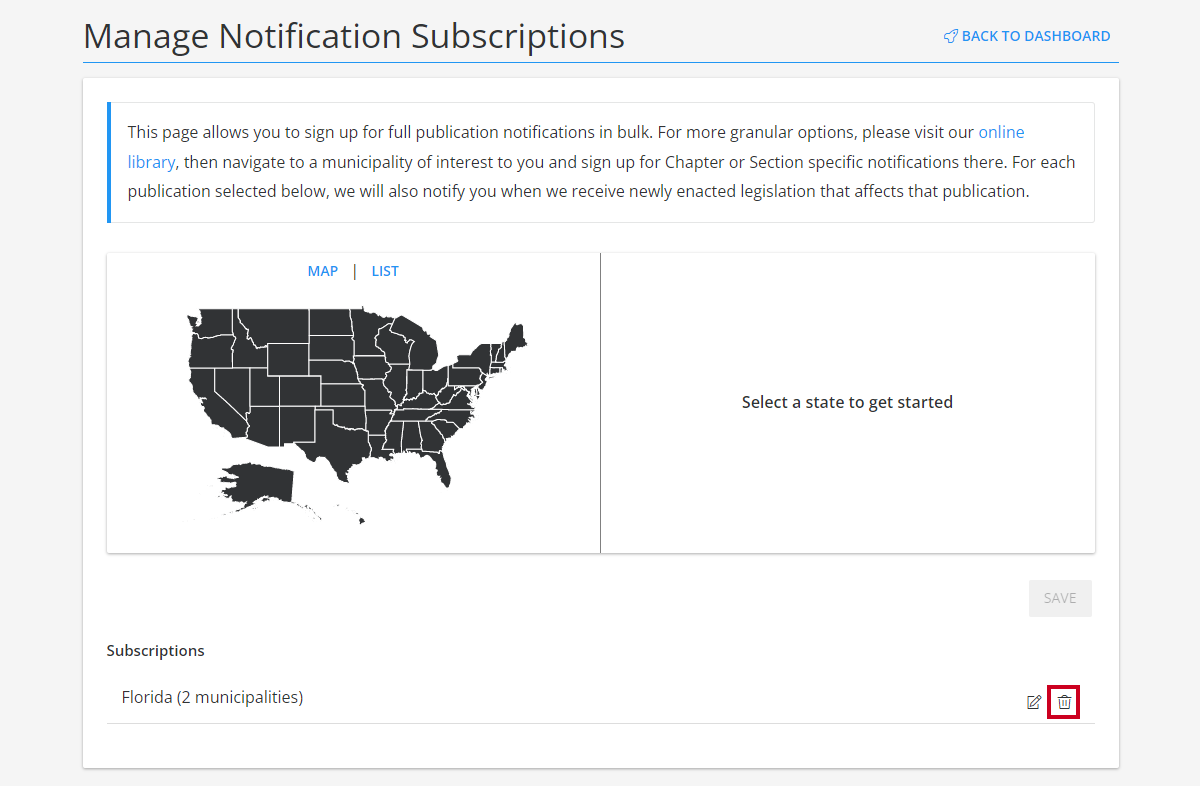Select Colorado on the US map

pyautogui.click(x=298, y=391)
